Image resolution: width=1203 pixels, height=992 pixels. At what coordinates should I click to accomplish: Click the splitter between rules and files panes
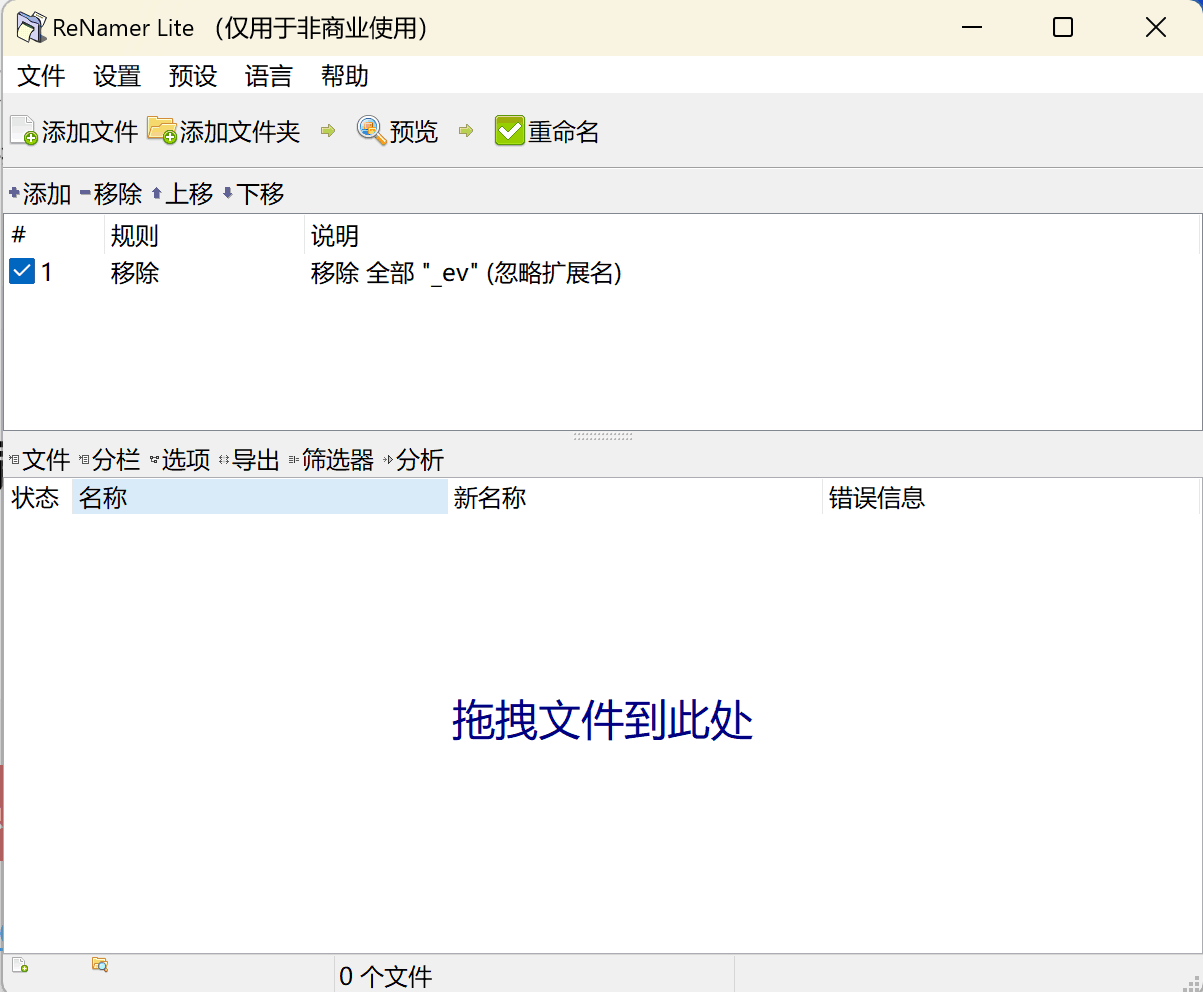click(602, 437)
